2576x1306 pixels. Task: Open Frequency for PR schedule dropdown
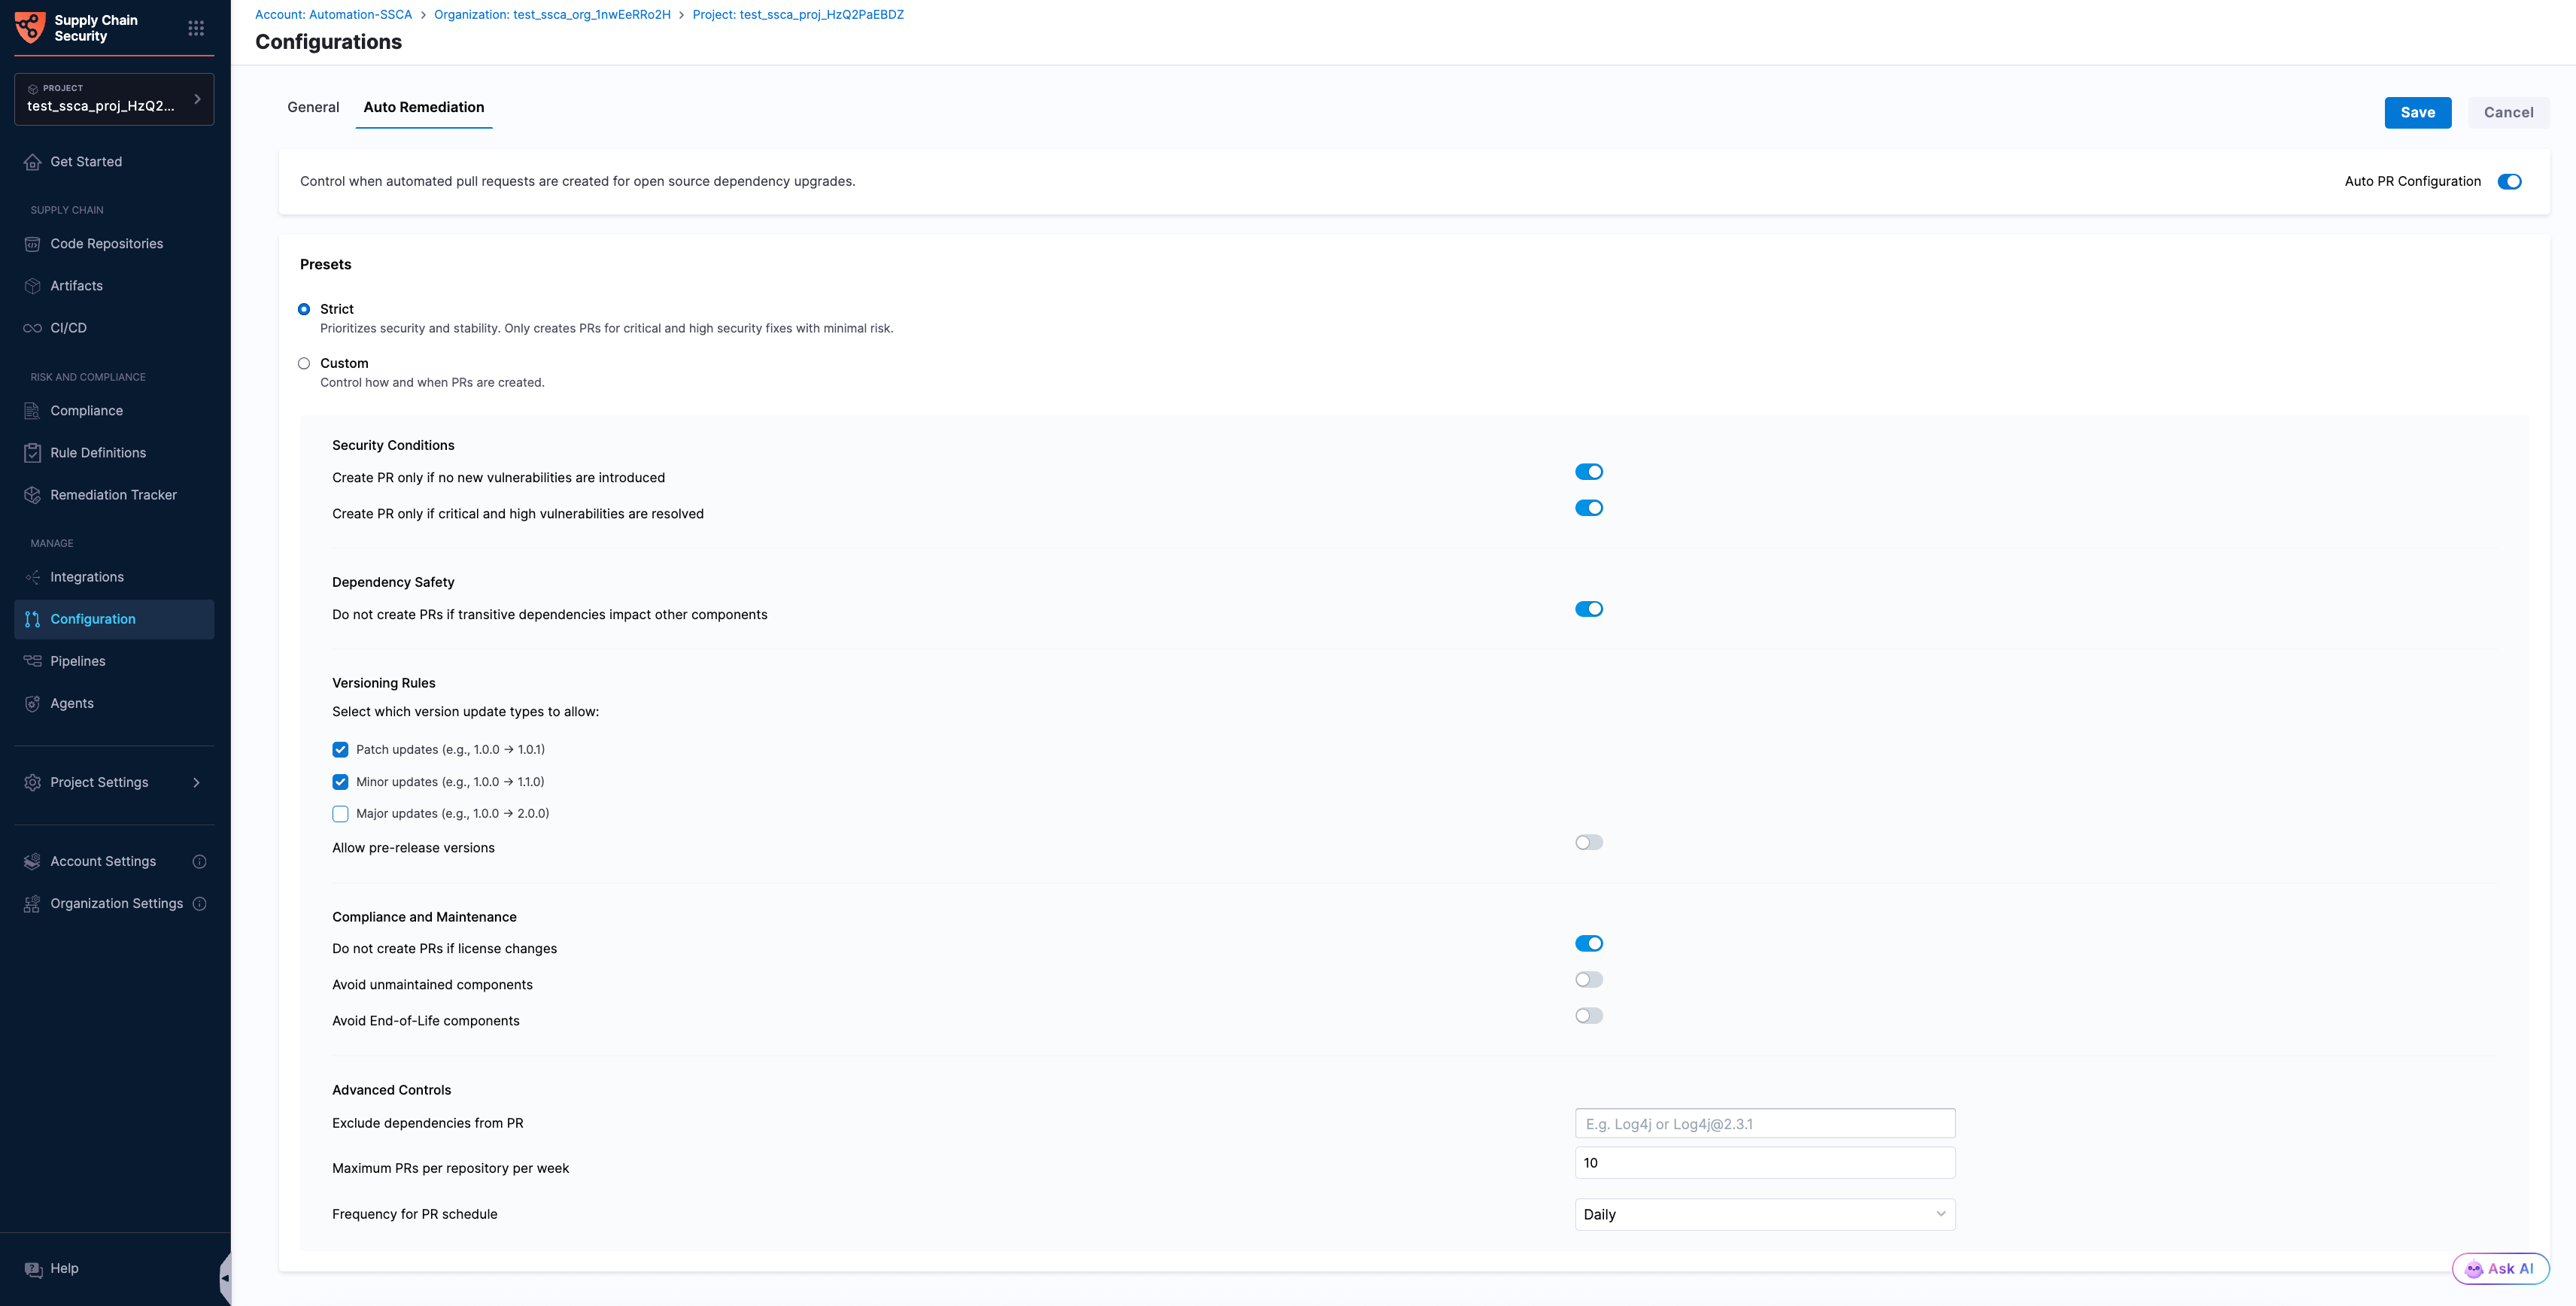coord(1764,1214)
